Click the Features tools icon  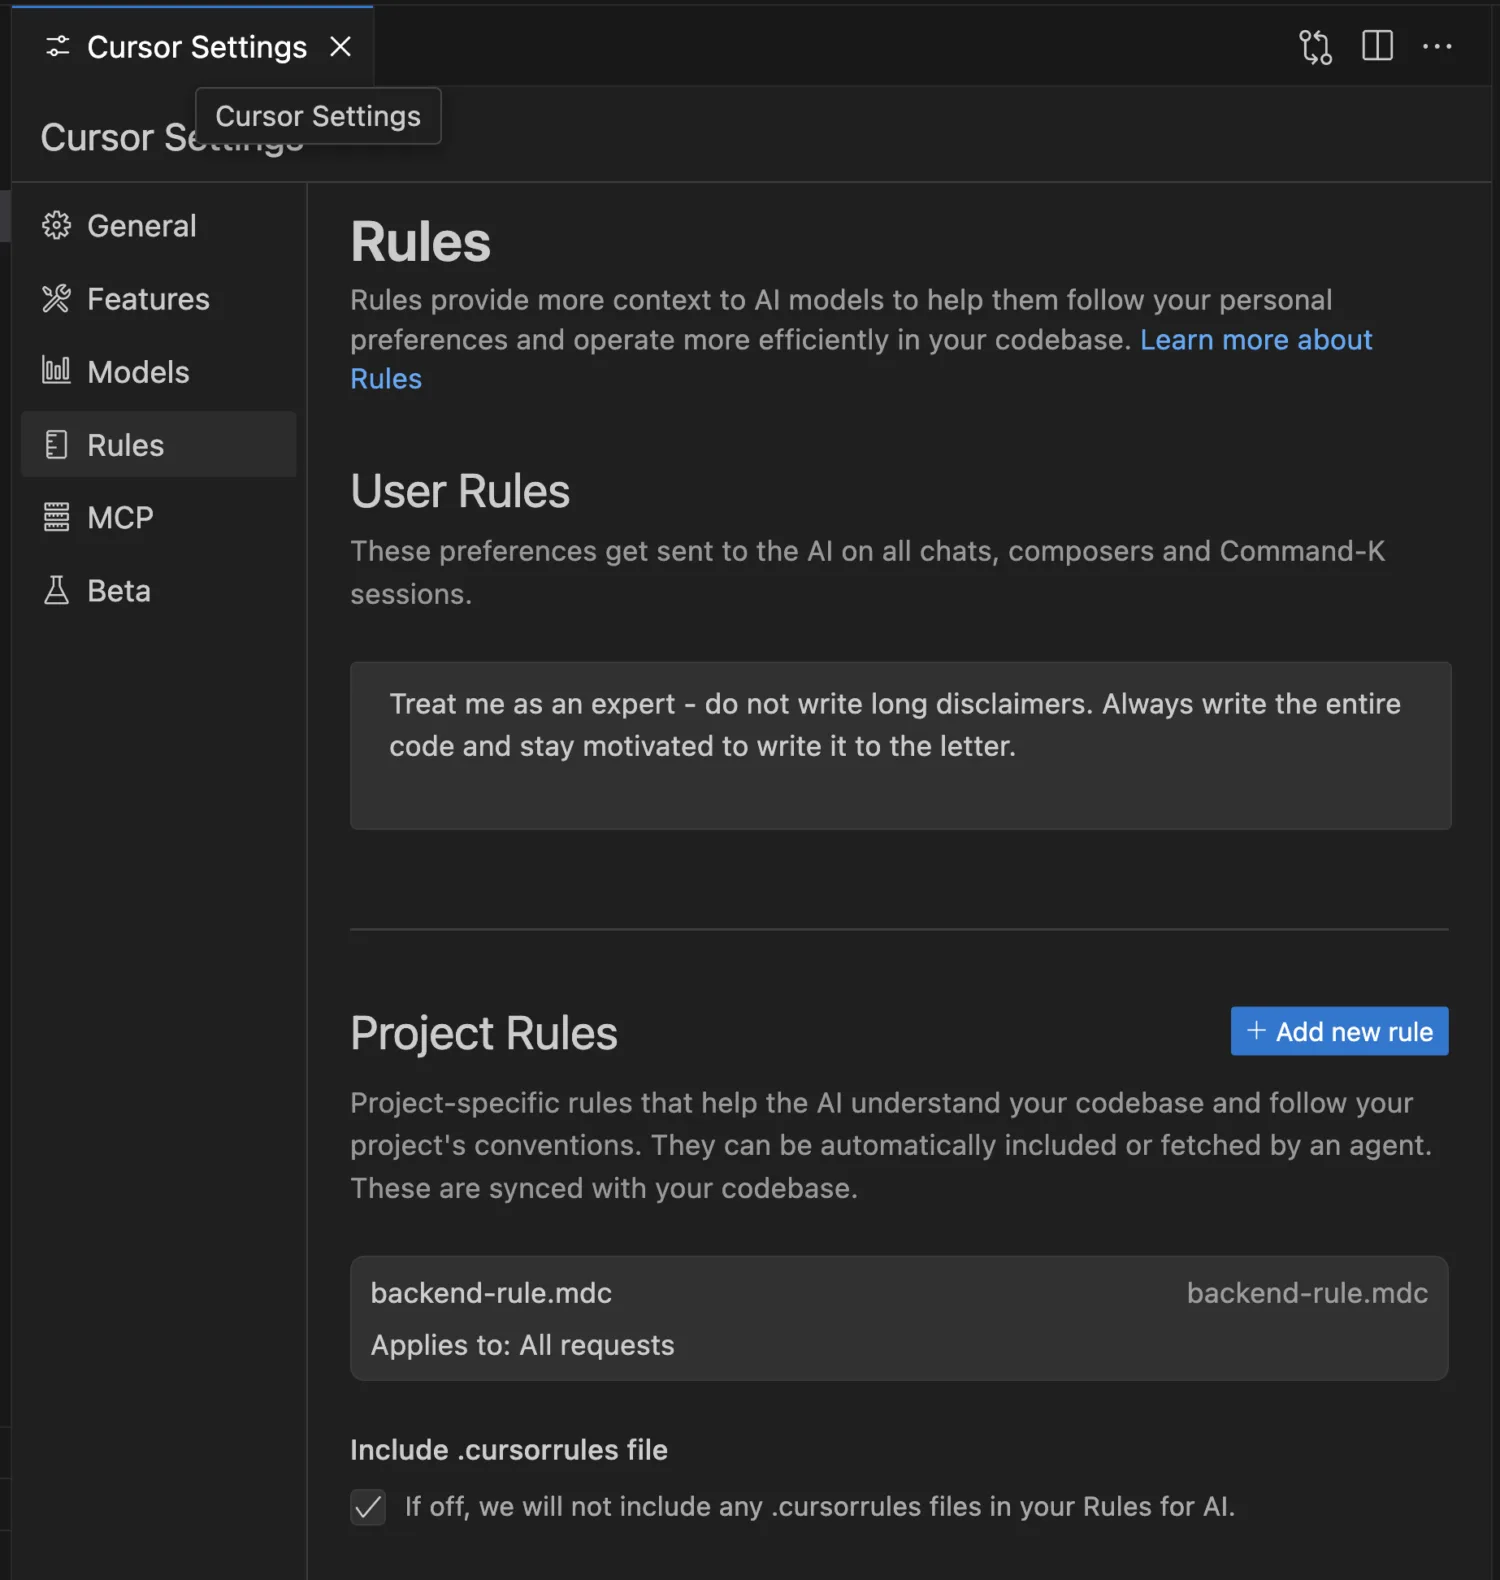pyautogui.click(x=56, y=299)
